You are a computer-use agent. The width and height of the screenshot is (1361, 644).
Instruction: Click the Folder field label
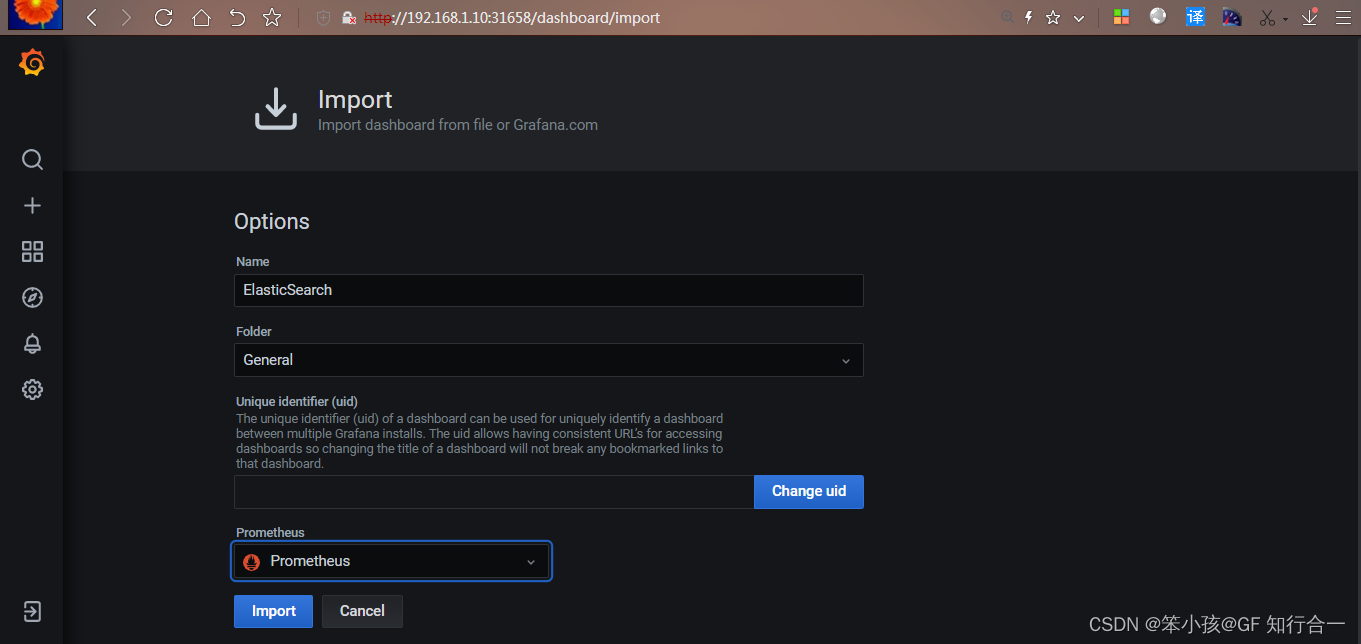(254, 331)
